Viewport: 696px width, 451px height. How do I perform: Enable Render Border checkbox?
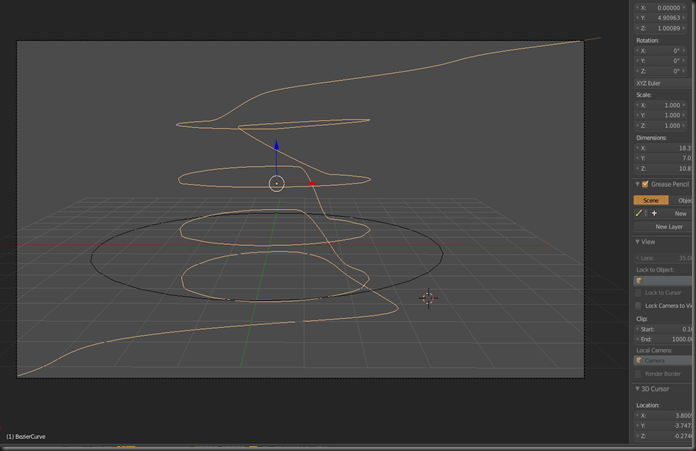tap(638, 374)
